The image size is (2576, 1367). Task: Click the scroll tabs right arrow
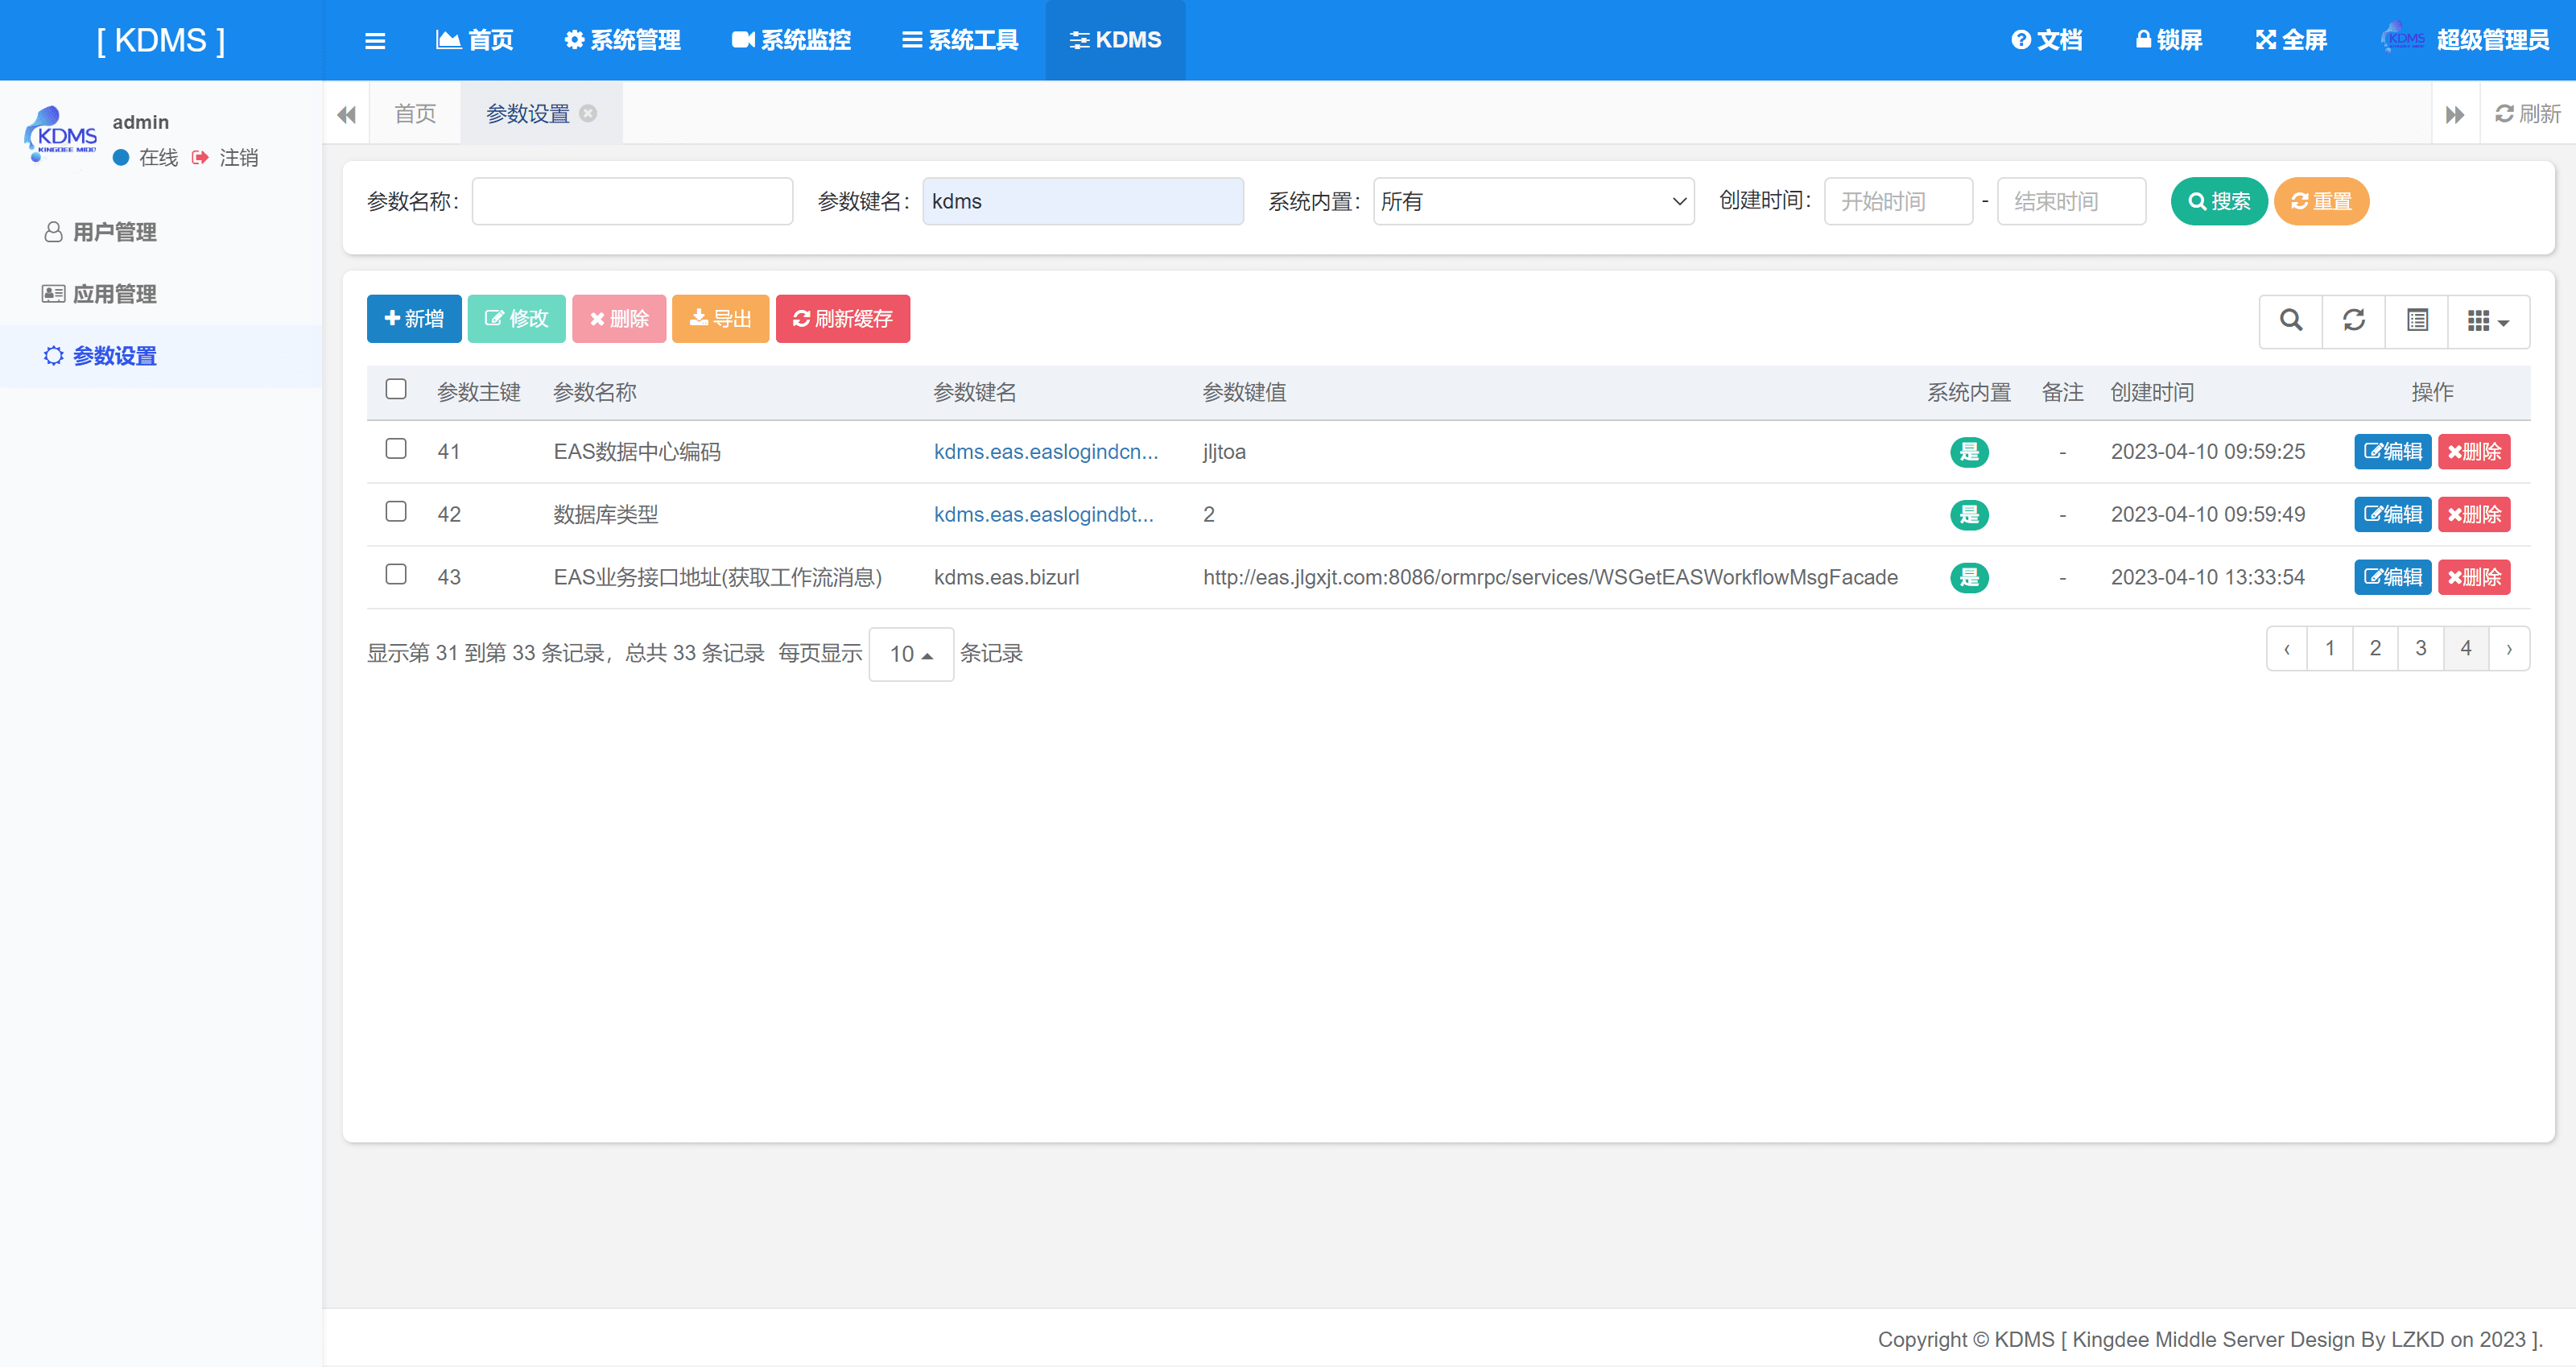(2454, 114)
